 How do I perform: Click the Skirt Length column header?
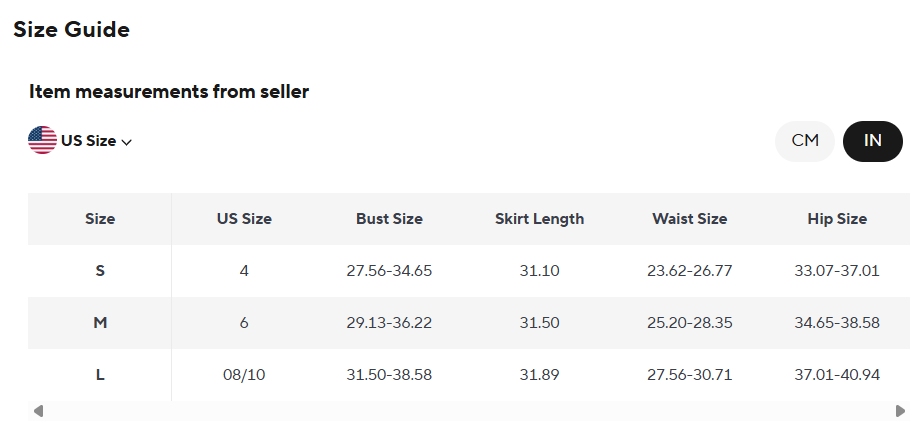point(539,219)
